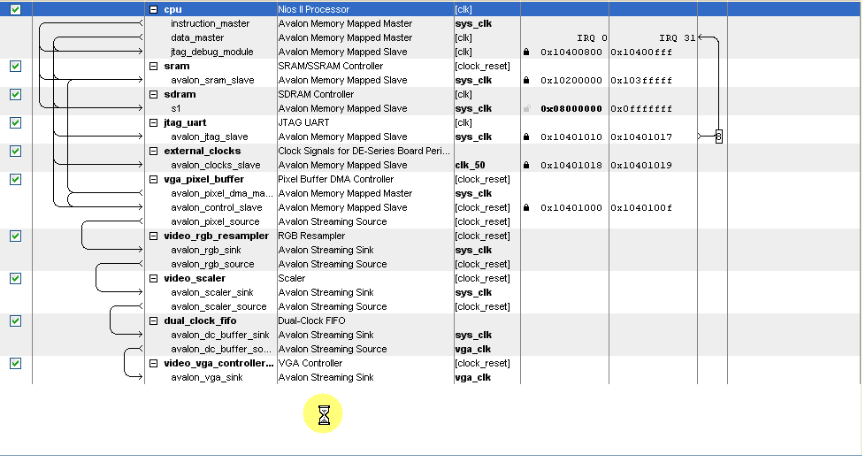This screenshot has width=862, height=456.
Task: Select the data_master row
Action: tap(197, 38)
